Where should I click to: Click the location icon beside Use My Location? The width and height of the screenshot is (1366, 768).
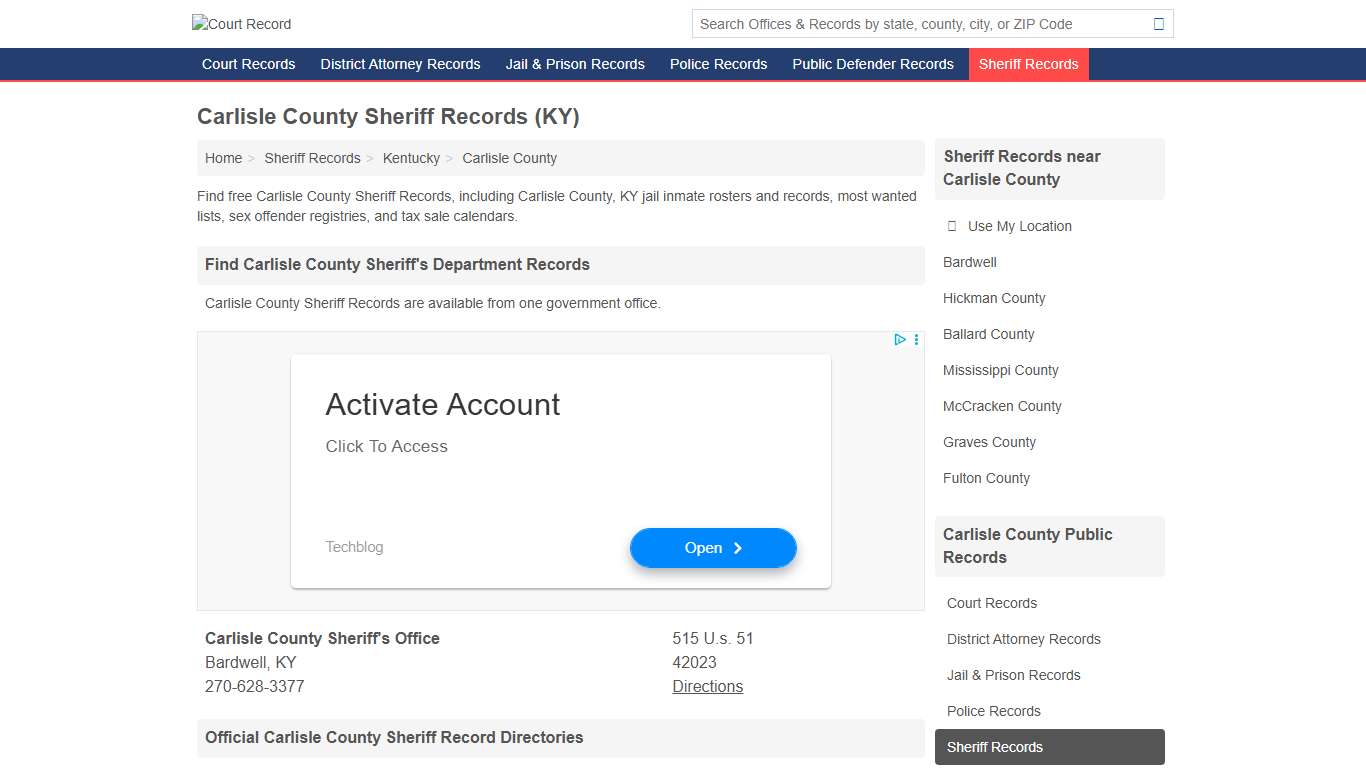(951, 226)
